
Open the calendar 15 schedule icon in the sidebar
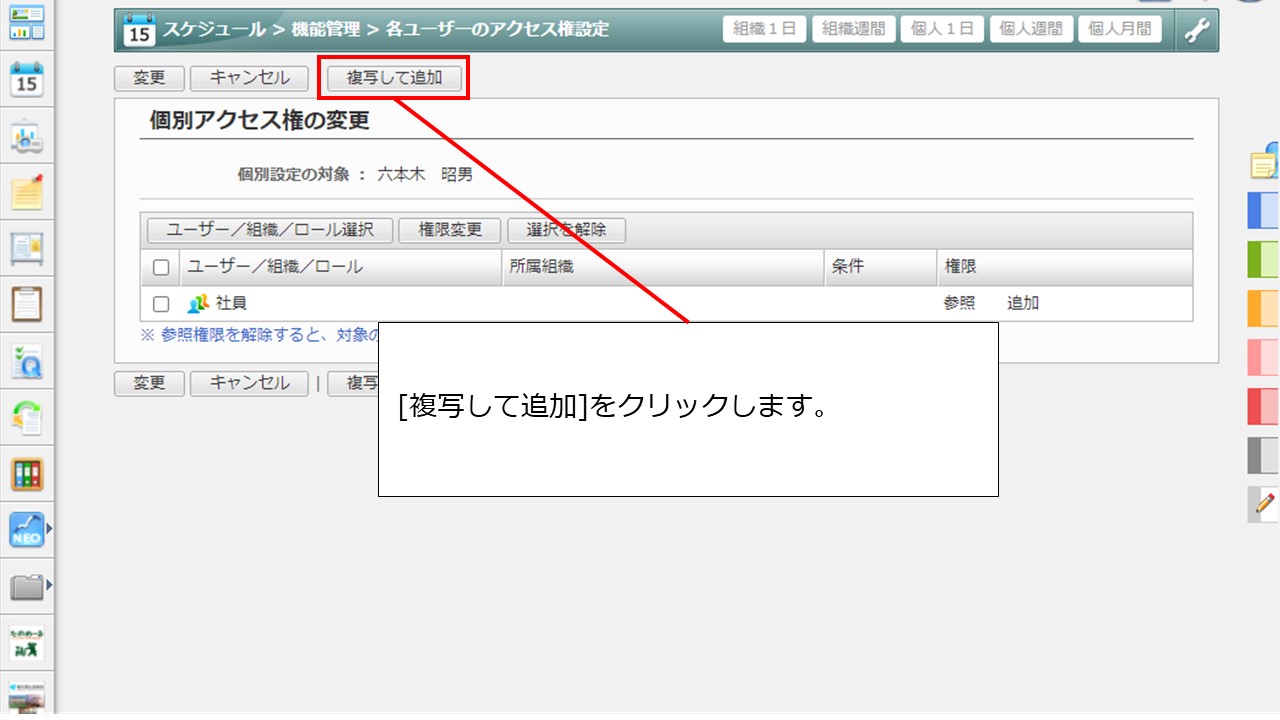27,79
